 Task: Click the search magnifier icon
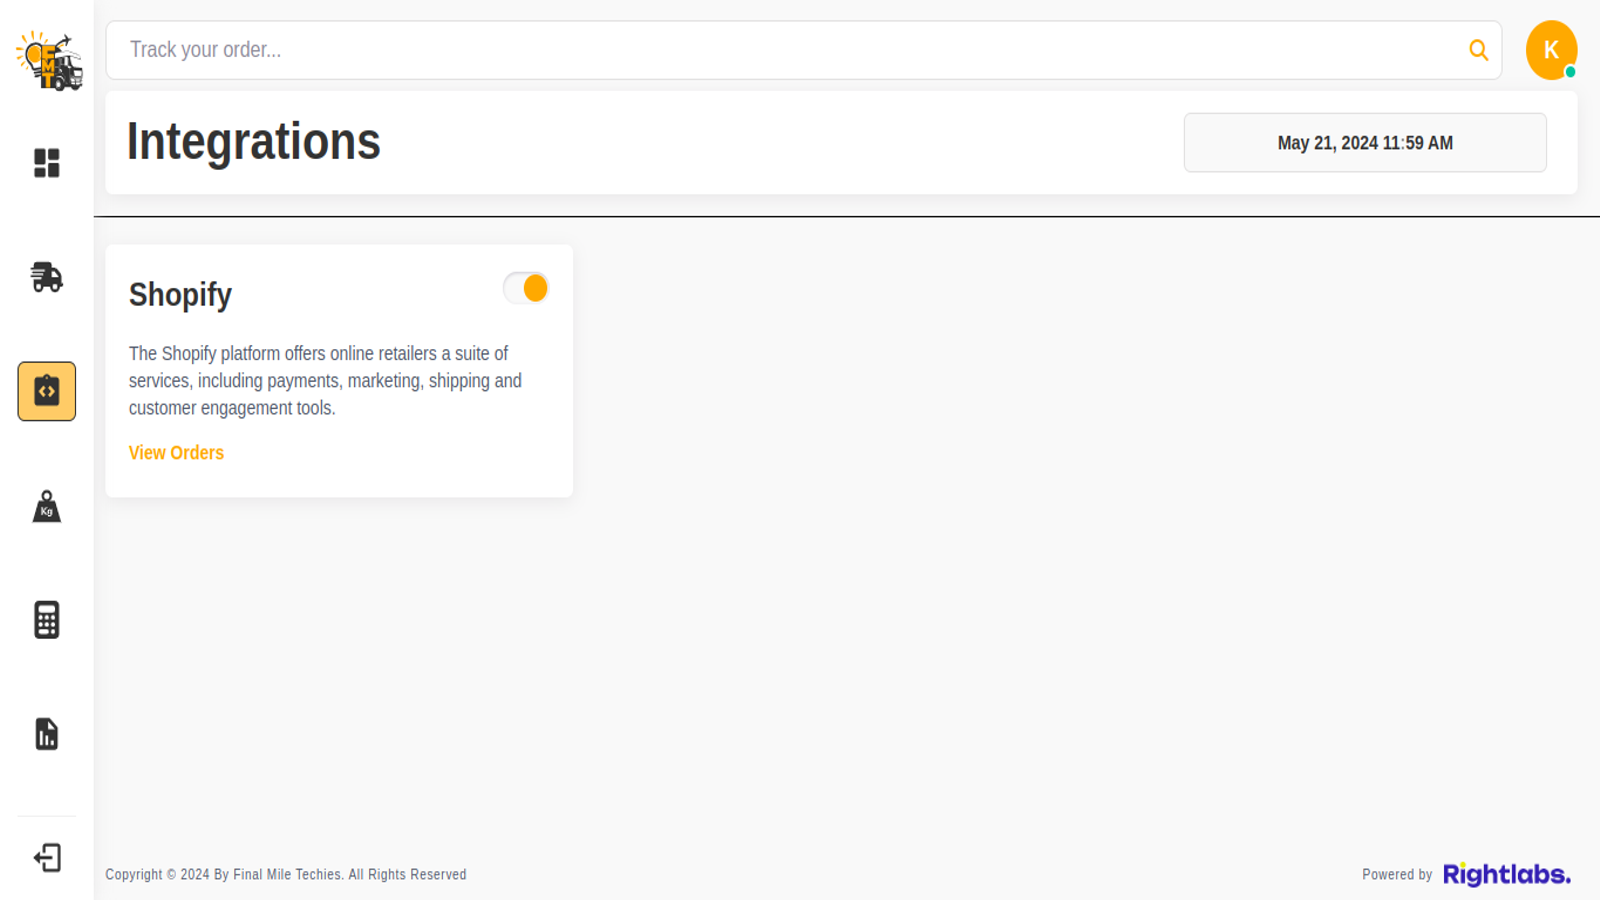coord(1478,49)
